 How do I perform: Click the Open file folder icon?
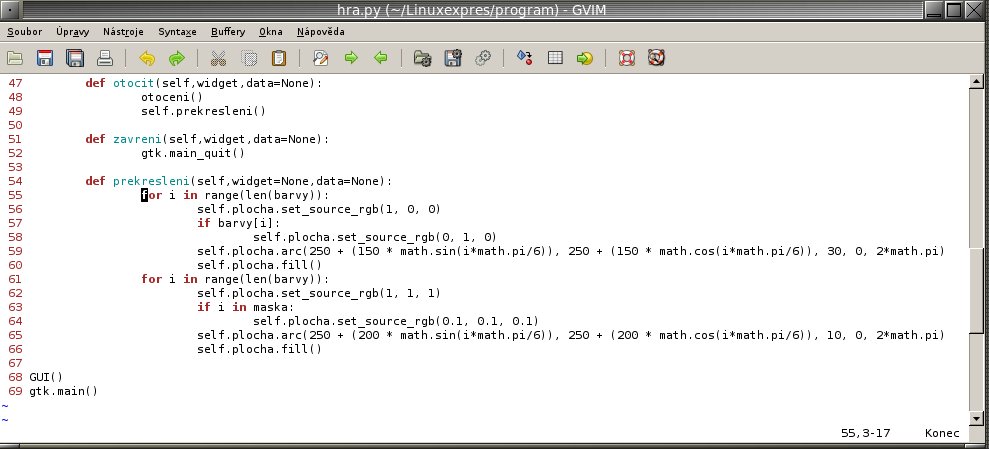15,59
